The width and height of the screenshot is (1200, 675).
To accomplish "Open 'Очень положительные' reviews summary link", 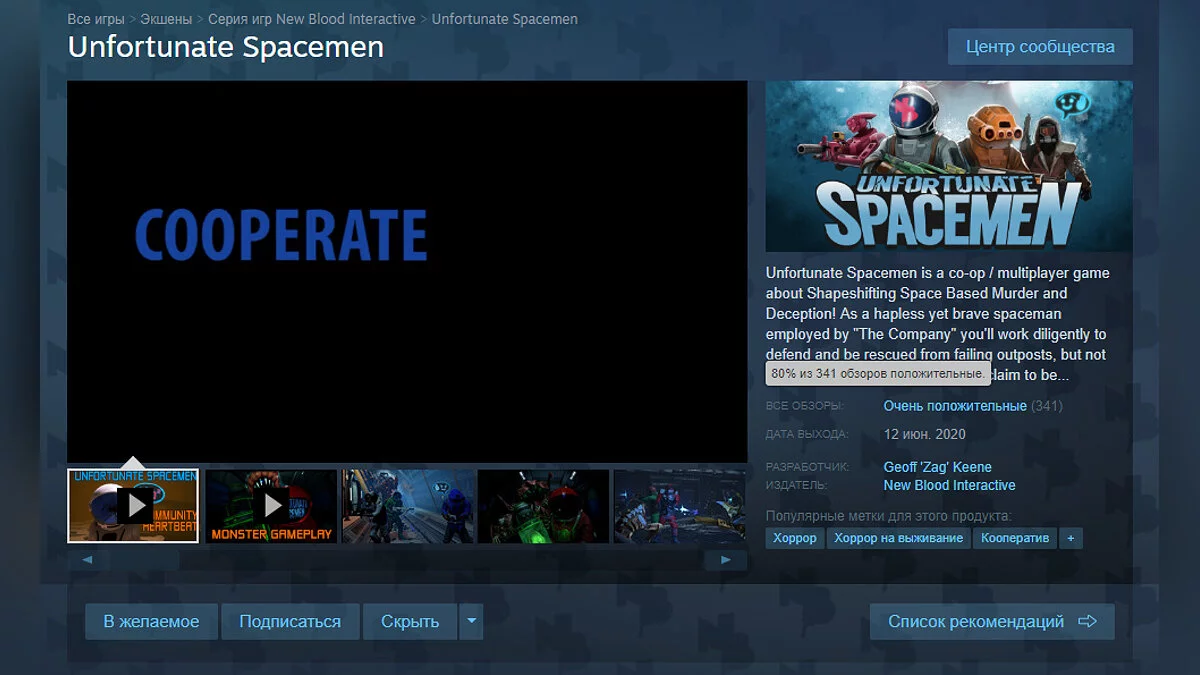I will coord(955,406).
